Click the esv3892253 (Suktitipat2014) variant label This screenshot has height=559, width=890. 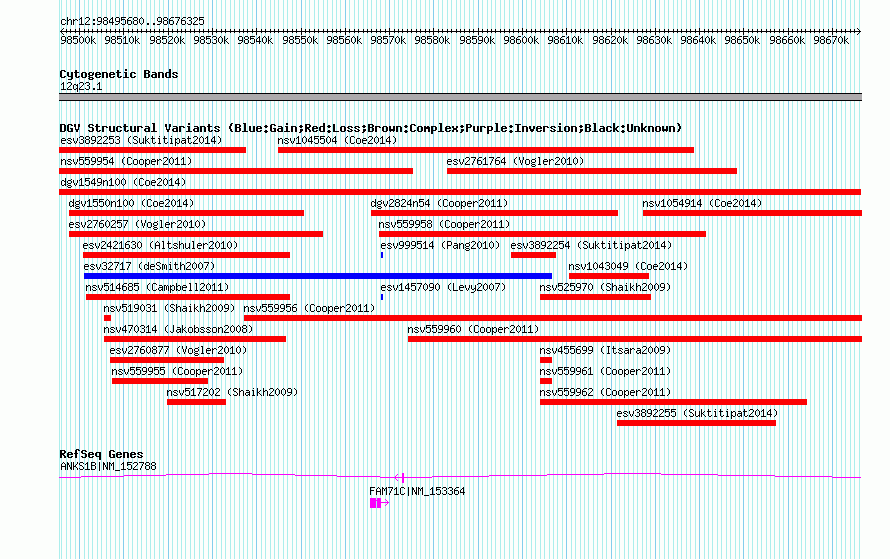pos(141,140)
